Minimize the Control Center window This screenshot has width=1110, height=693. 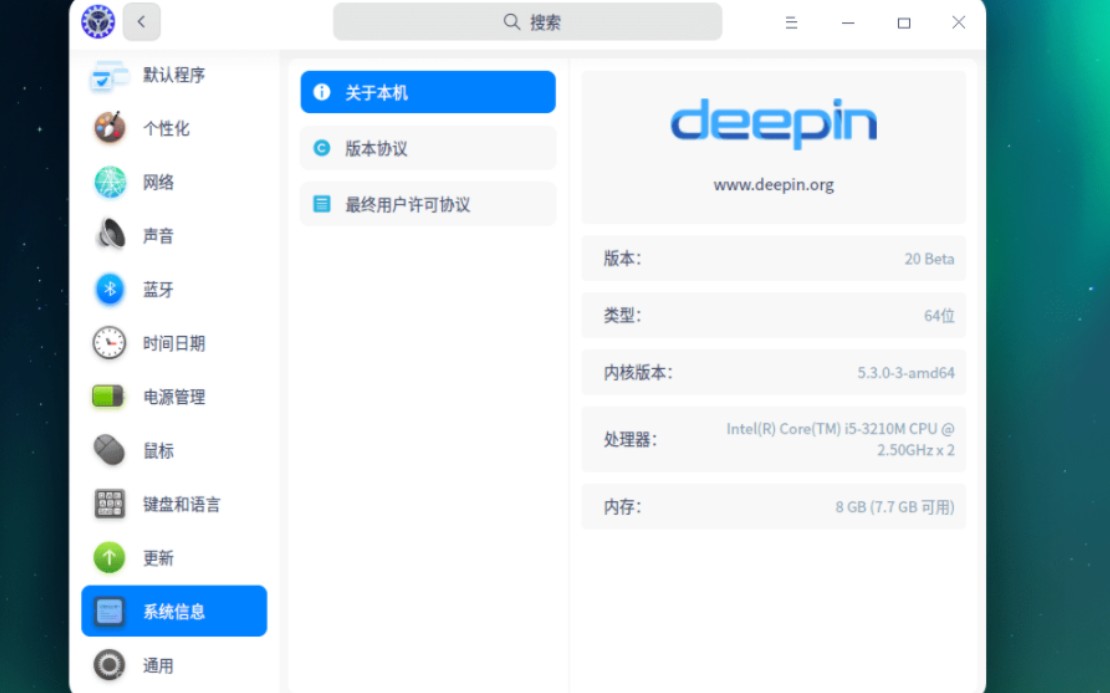pyautogui.click(x=847, y=23)
